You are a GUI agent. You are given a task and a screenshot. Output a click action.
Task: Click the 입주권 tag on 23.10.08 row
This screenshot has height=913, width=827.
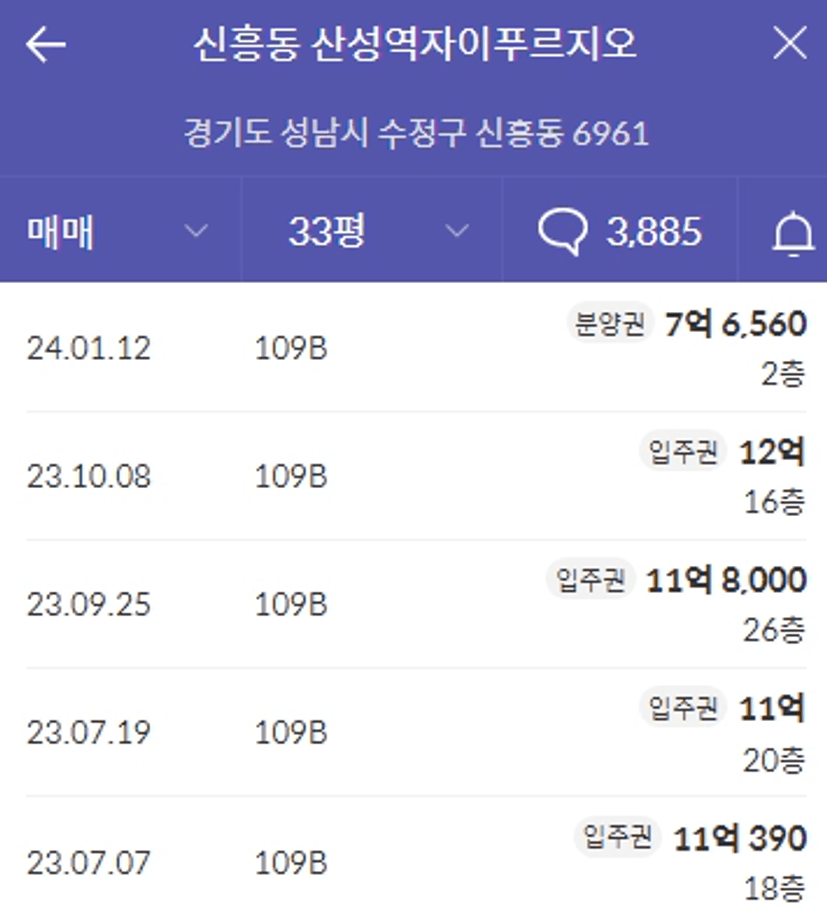(683, 451)
